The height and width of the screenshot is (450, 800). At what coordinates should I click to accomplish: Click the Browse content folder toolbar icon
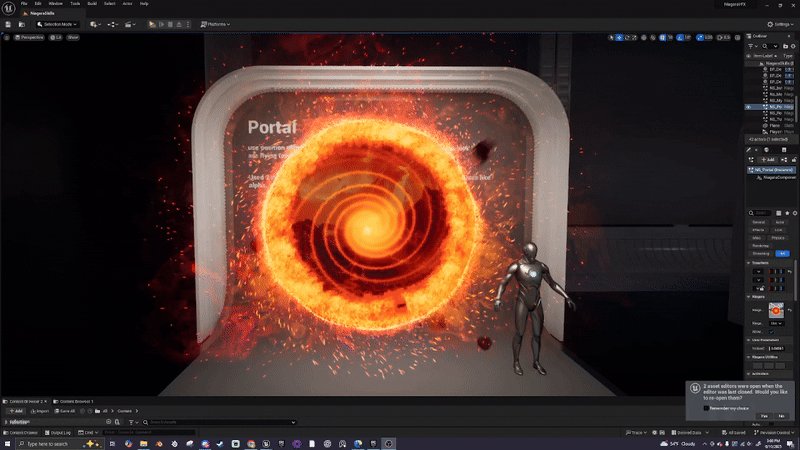(21, 24)
